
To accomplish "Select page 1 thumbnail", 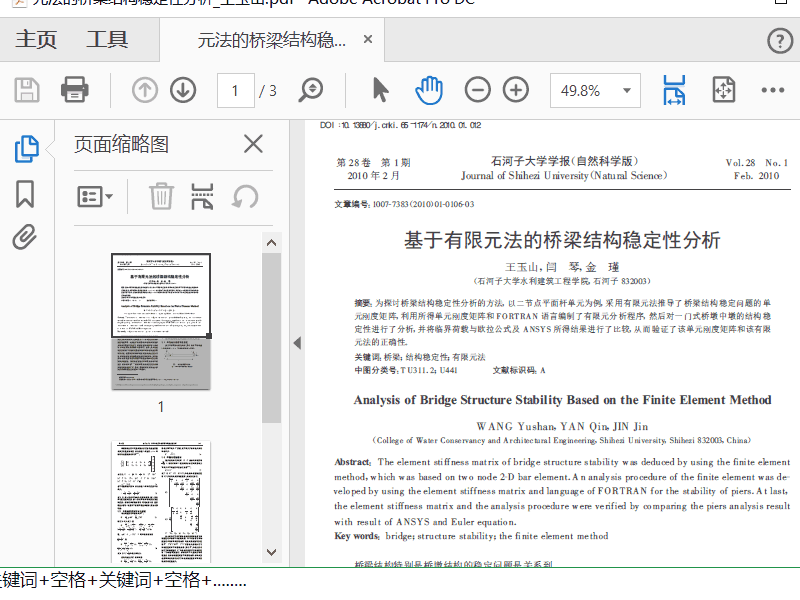I will click(161, 321).
